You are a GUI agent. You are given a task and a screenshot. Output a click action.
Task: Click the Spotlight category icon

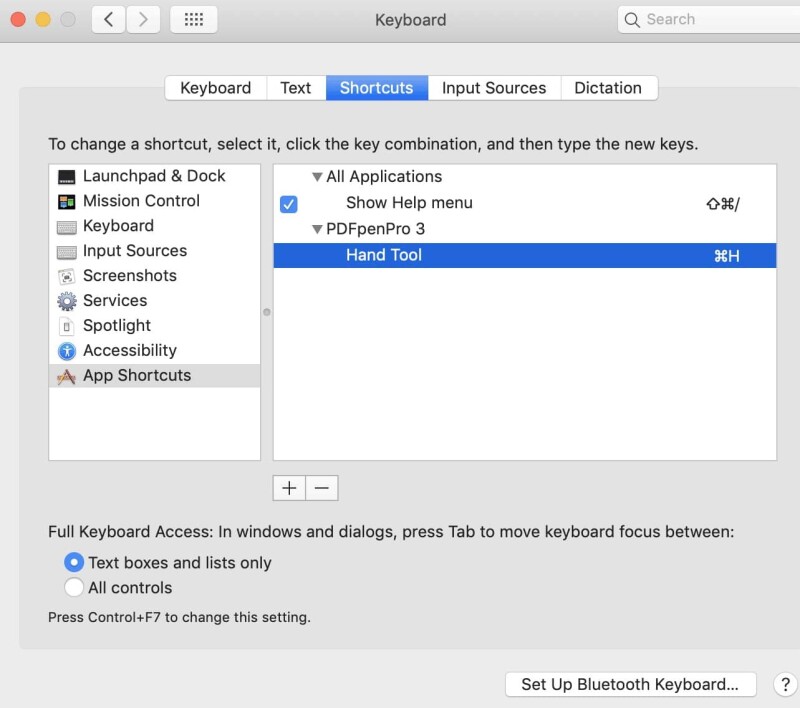[x=66, y=326]
